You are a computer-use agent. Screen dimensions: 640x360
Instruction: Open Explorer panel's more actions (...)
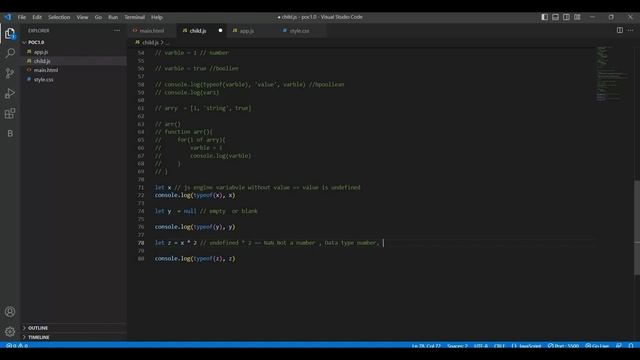(117, 31)
